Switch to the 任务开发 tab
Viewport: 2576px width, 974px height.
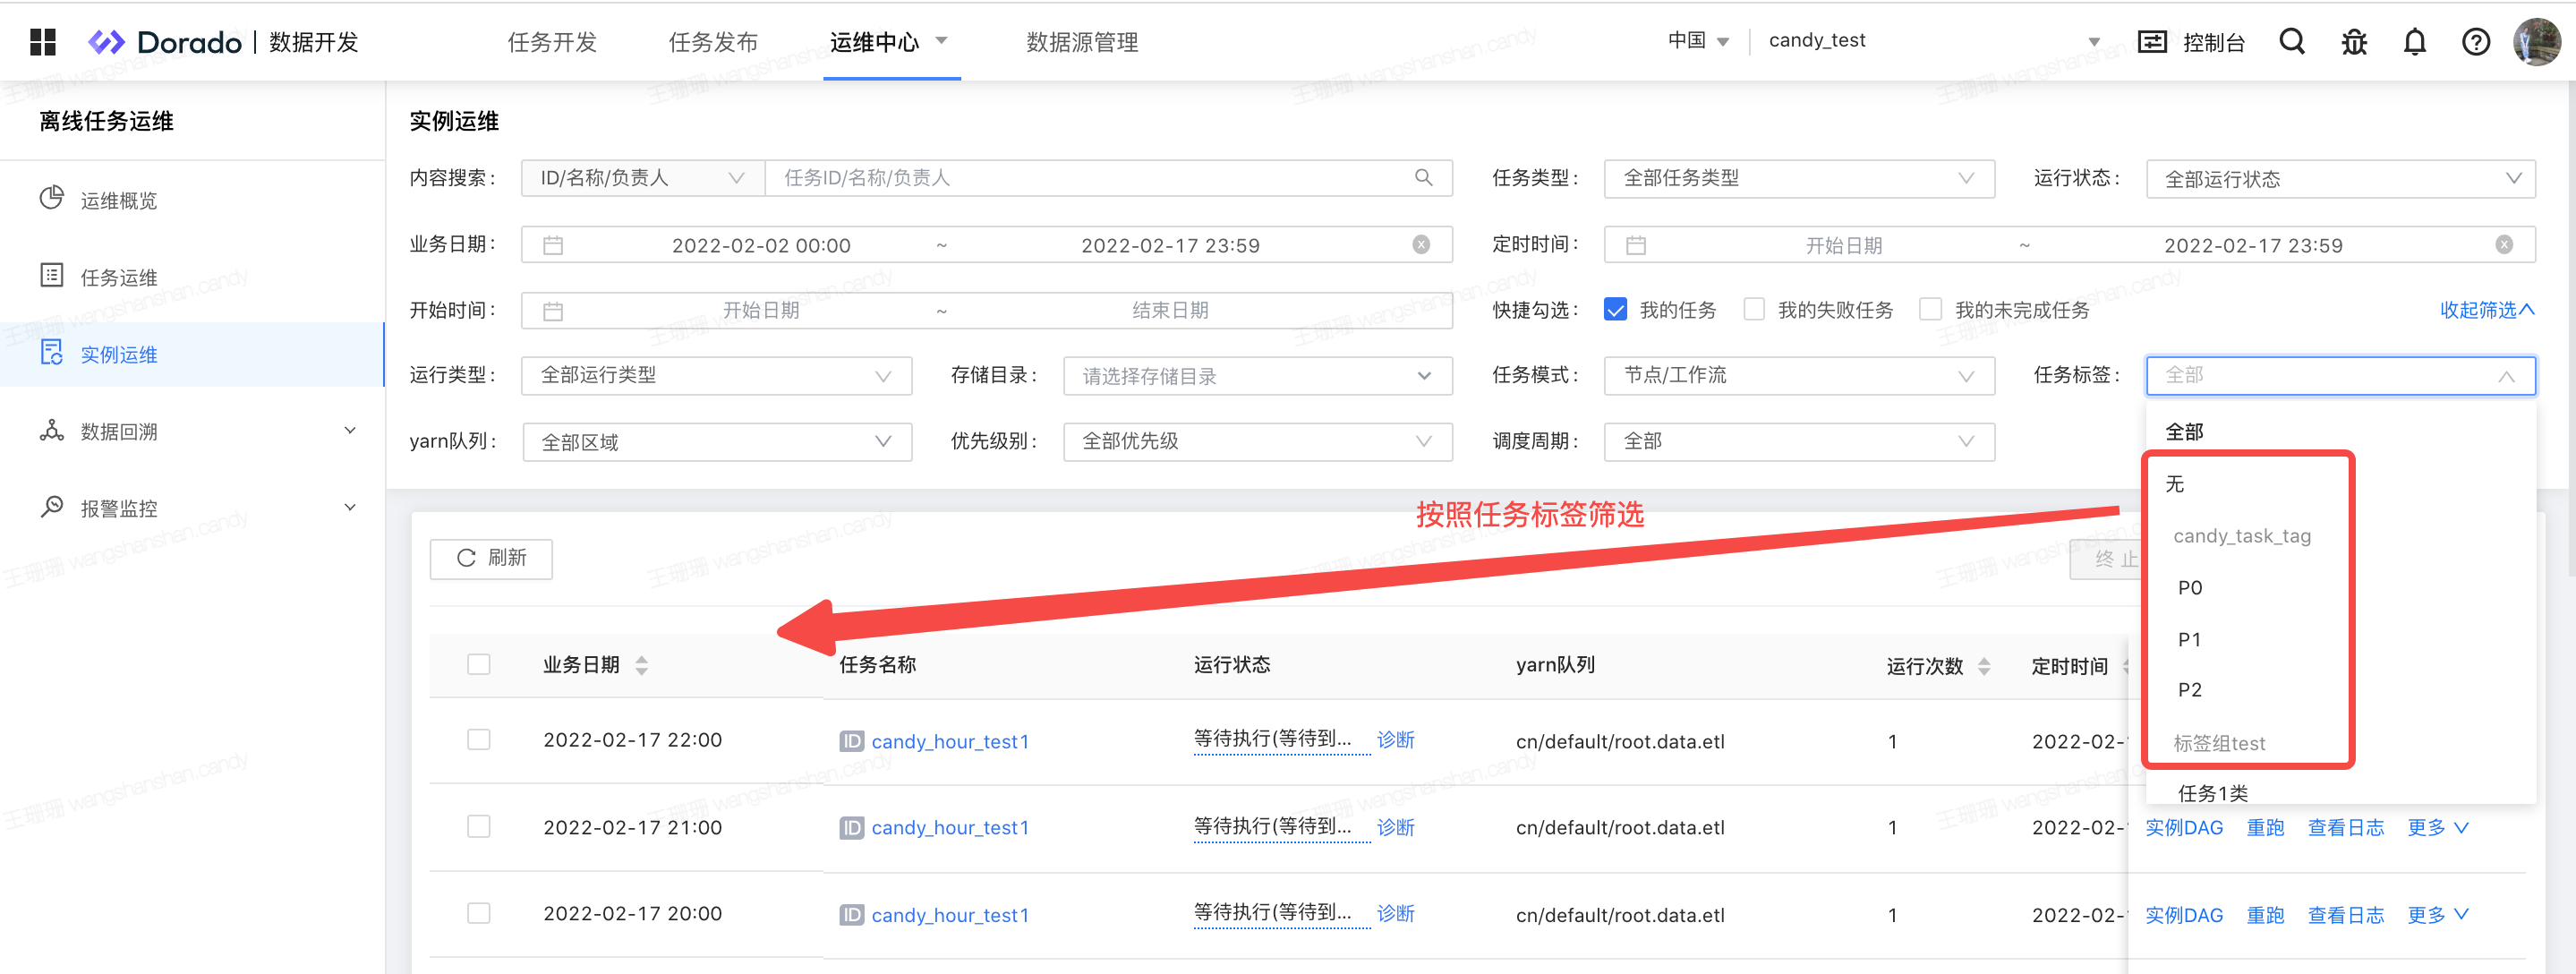[552, 42]
